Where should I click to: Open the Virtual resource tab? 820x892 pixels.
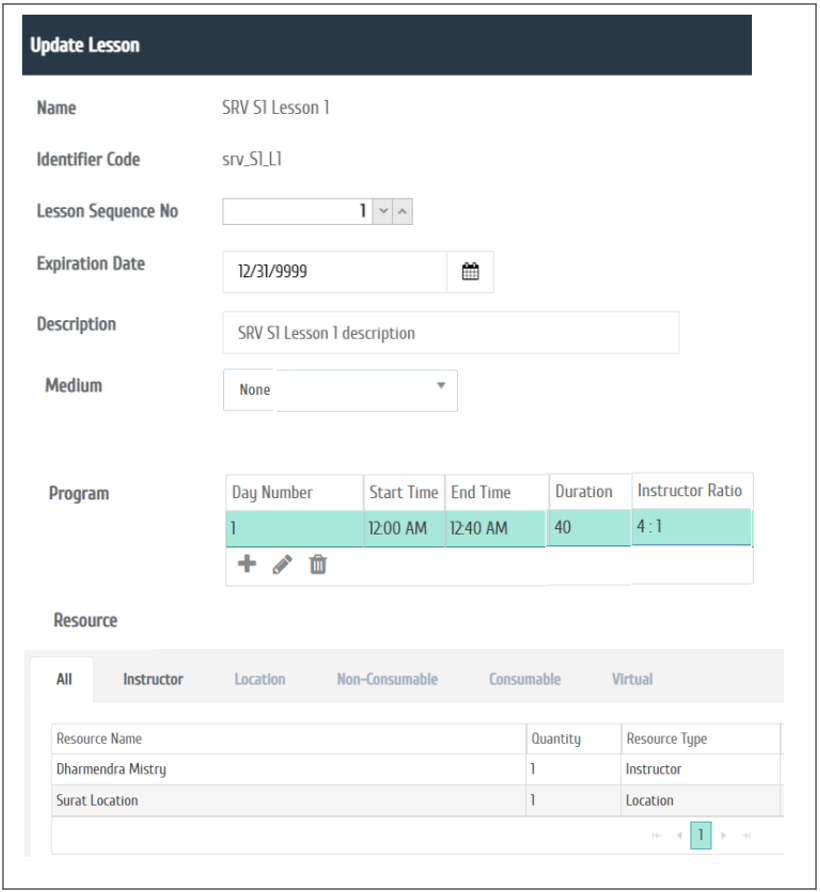coord(632,679)
